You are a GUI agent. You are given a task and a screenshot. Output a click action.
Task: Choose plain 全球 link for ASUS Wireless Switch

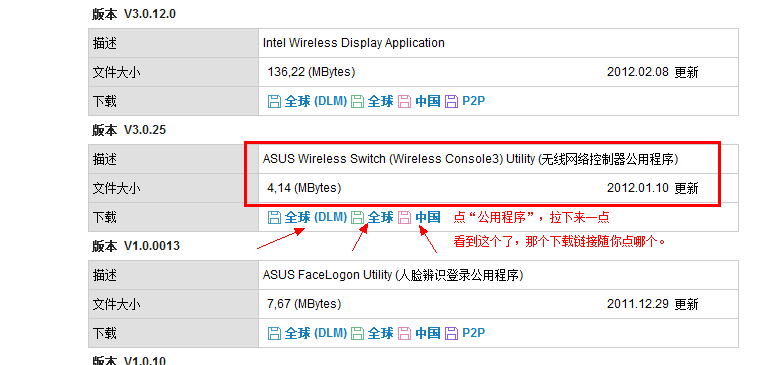pos(381,217)
